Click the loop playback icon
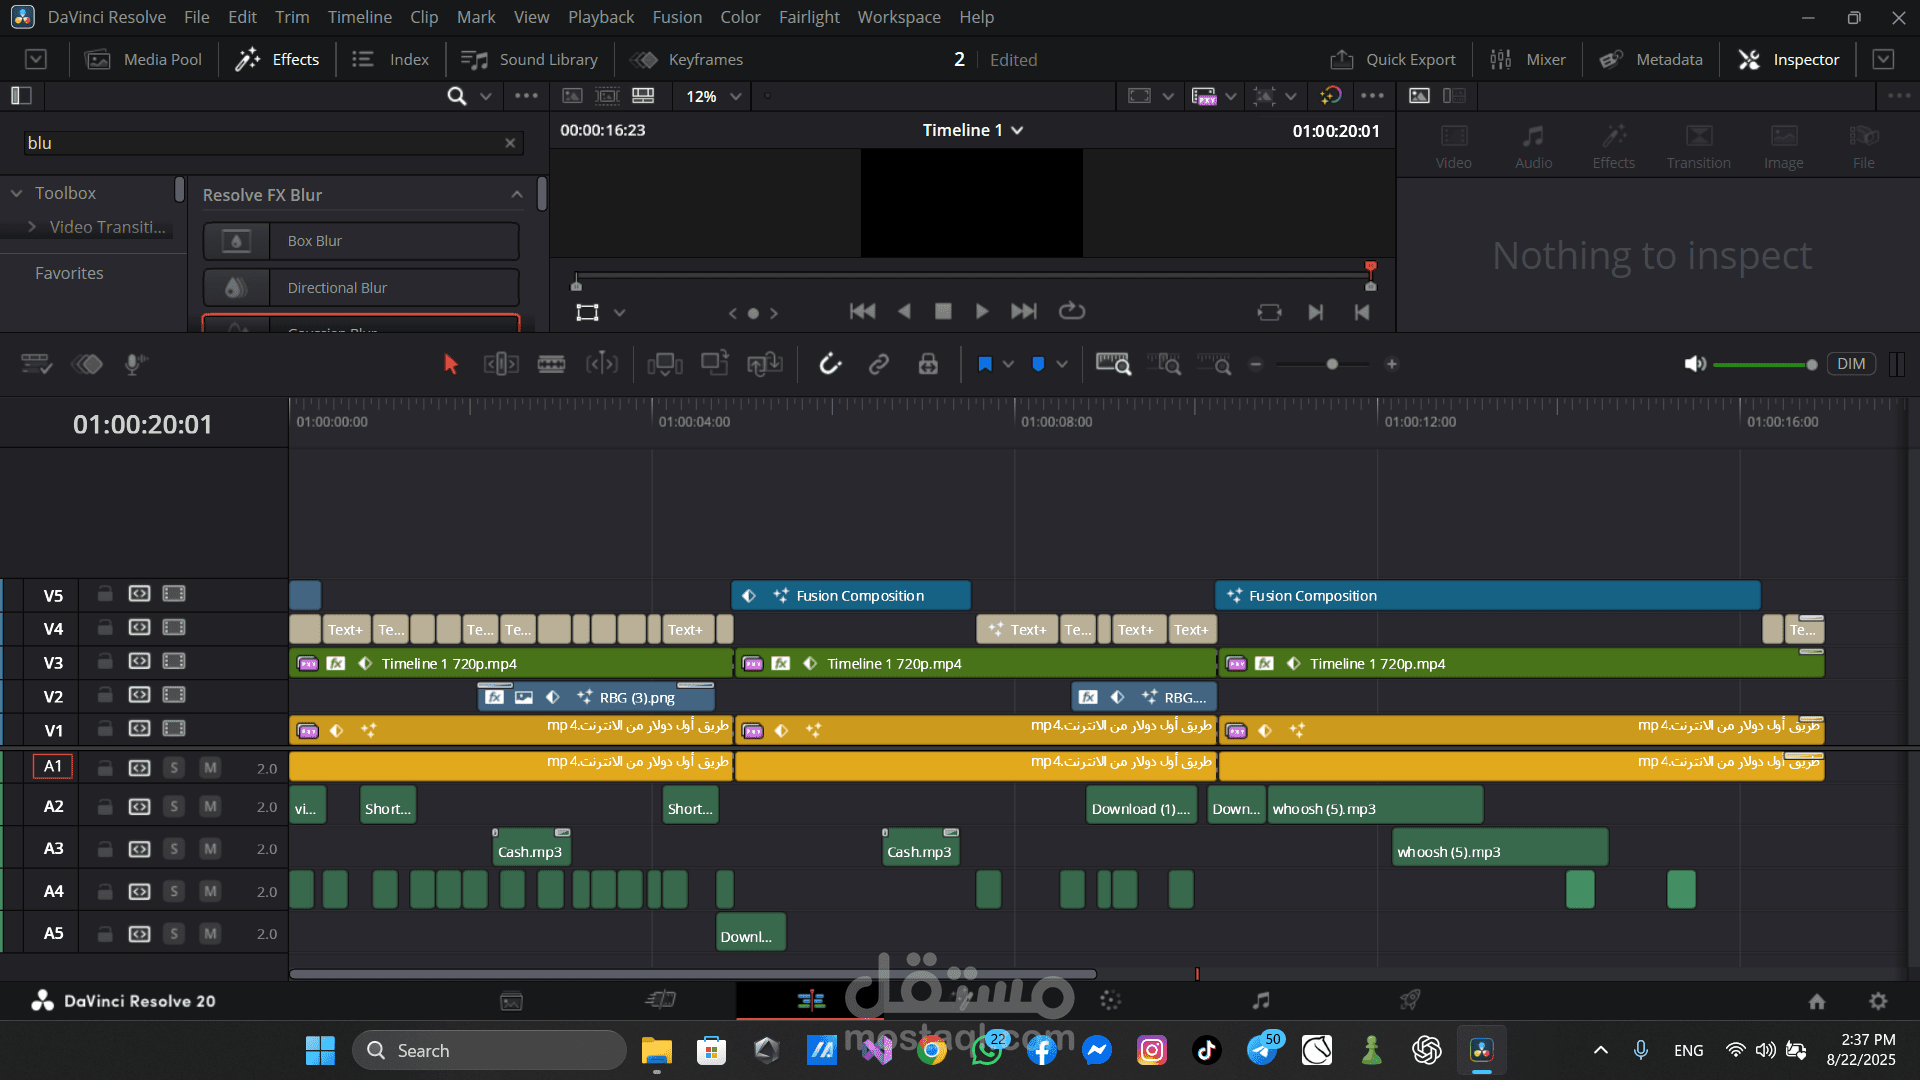This screenshot has width=1920, height=1080. [x=1072, y=311]
